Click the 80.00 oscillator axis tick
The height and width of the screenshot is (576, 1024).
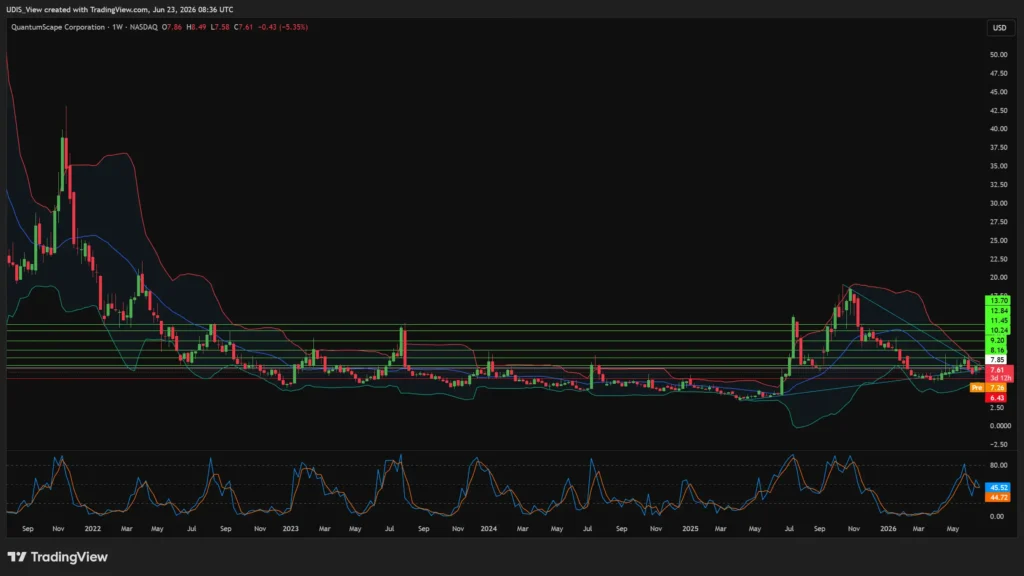coord(999,466)
